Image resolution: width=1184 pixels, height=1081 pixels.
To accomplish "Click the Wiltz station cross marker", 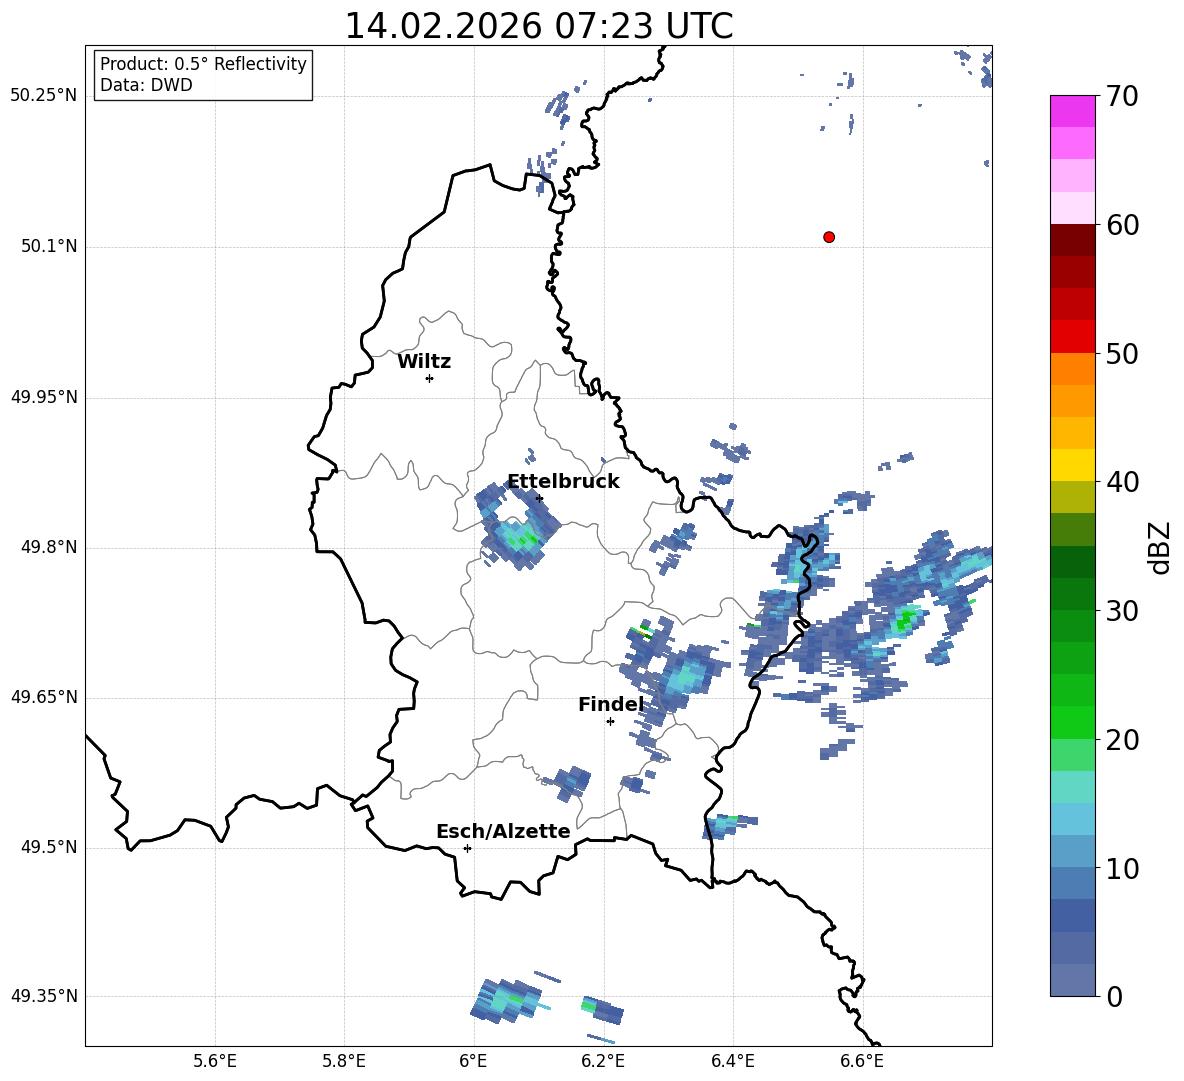I will (x=430, y=378).
